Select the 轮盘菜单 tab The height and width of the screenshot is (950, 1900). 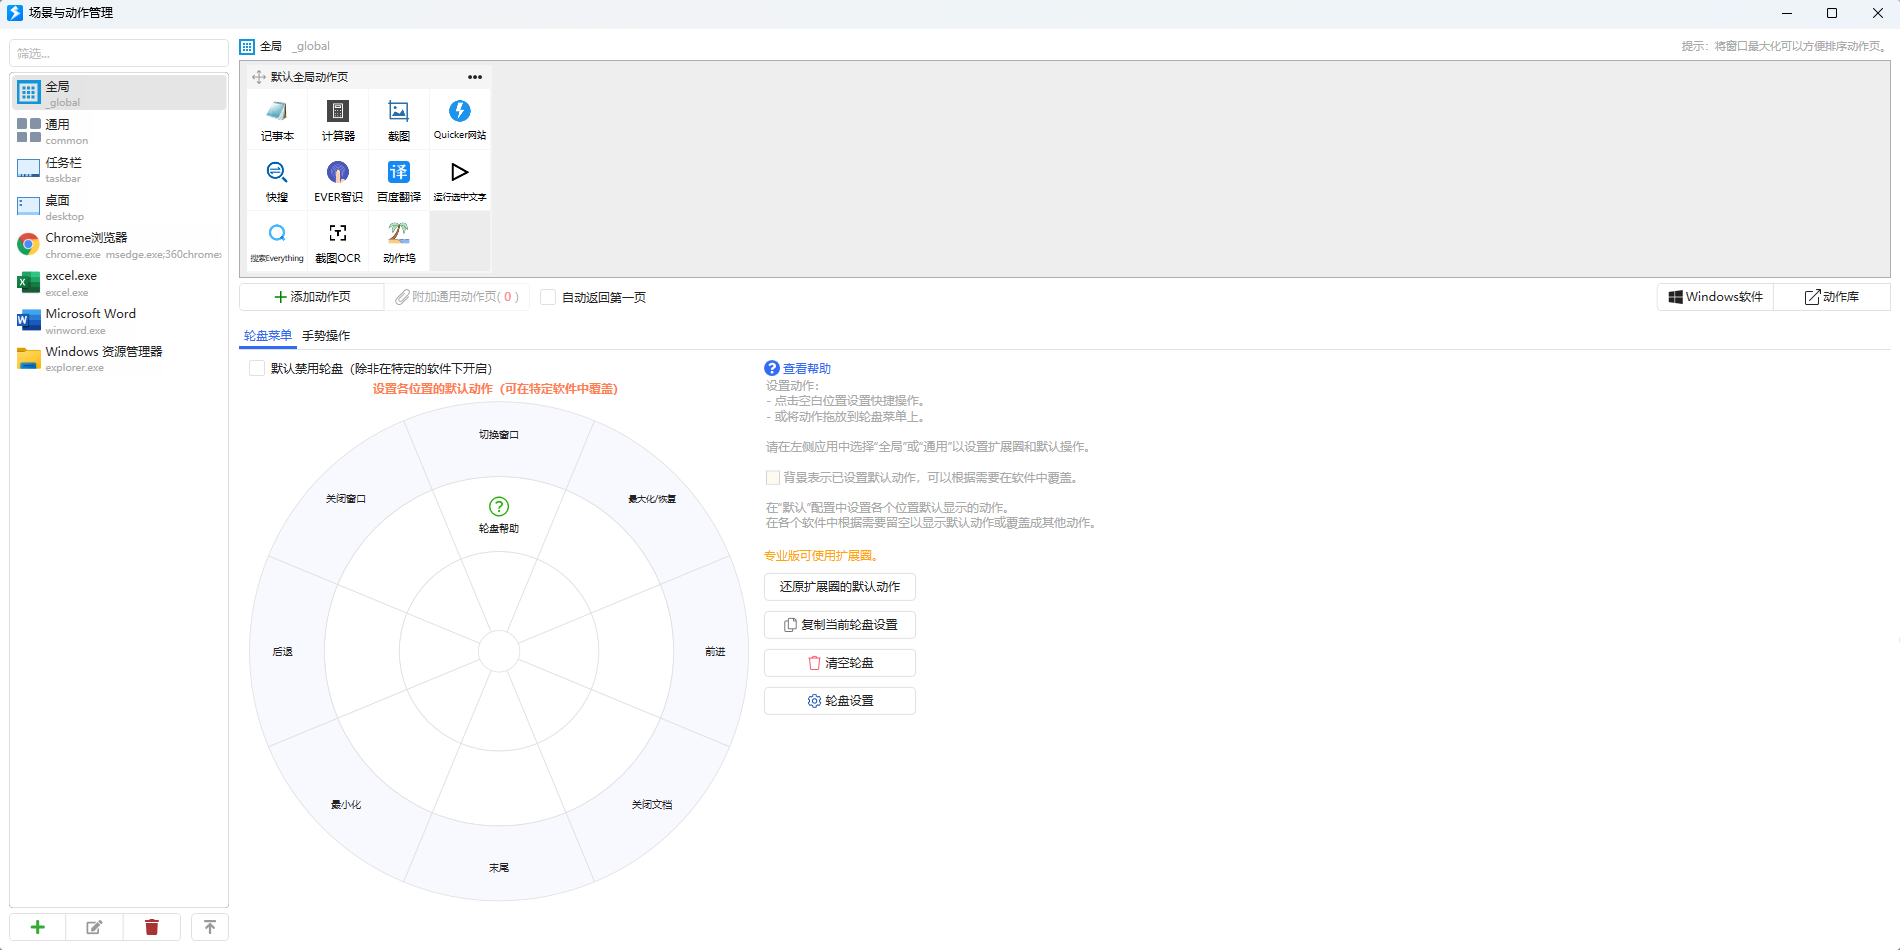(268, 336)
